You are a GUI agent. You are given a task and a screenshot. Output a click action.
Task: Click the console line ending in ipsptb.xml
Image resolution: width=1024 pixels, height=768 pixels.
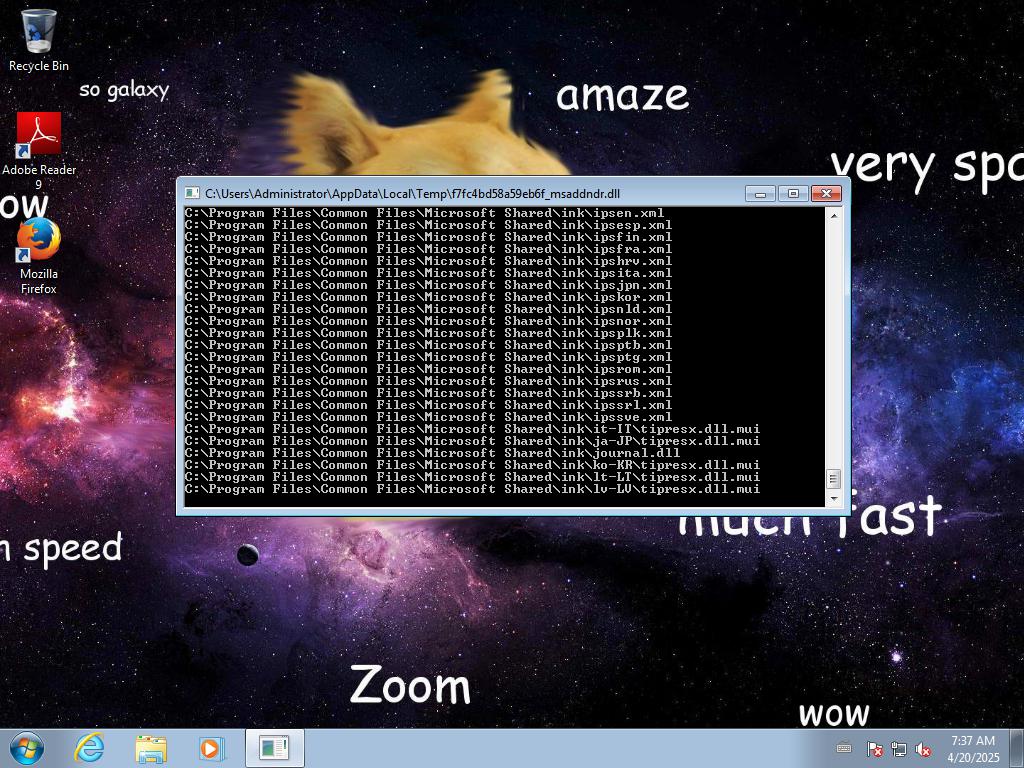click(x=428, y=345)
